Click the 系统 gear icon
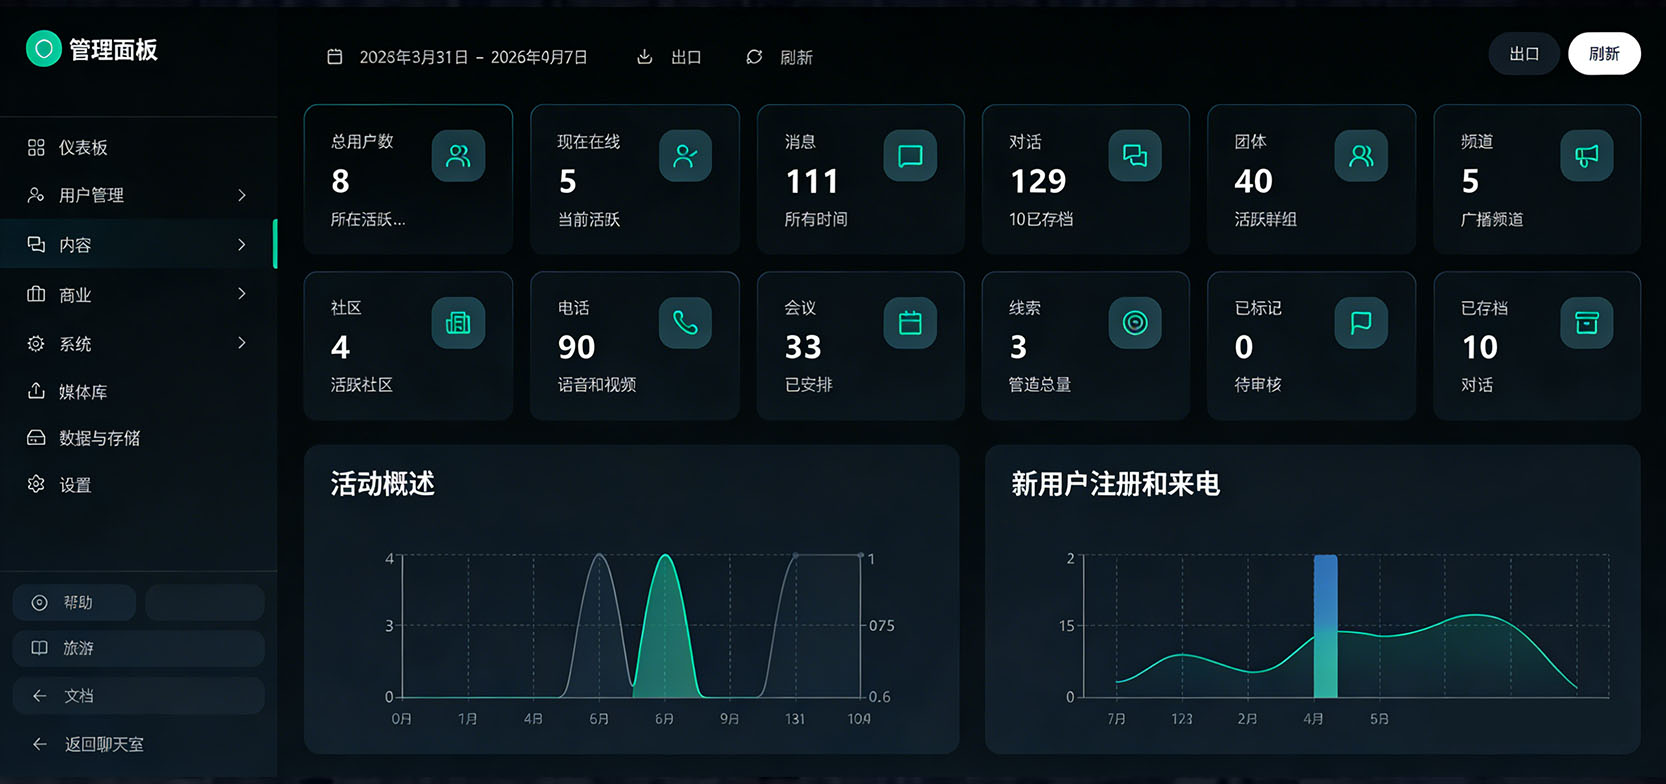The image size is (1666, 784). (x=36, y=344)
